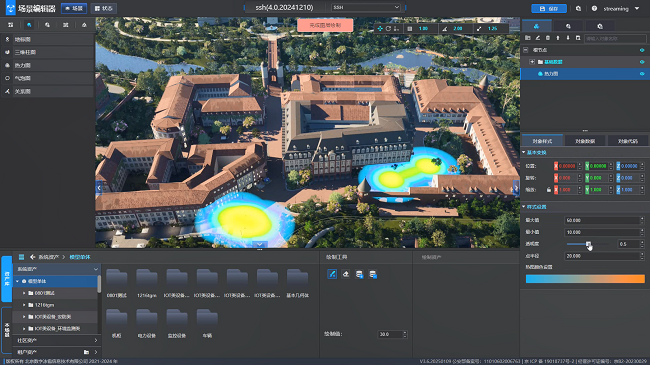Toggle visibility eye of the folder row

pos(642,62)
